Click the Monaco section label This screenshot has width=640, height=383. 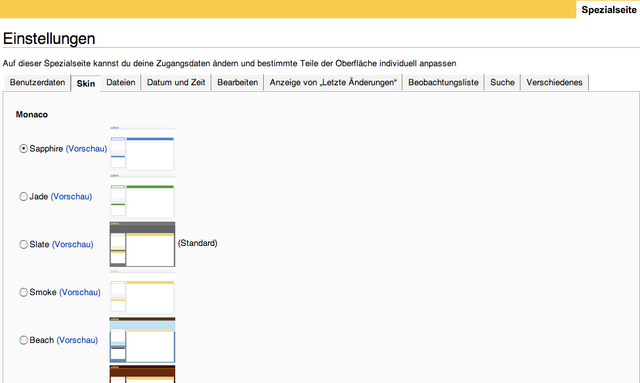[x=32, y=115]
